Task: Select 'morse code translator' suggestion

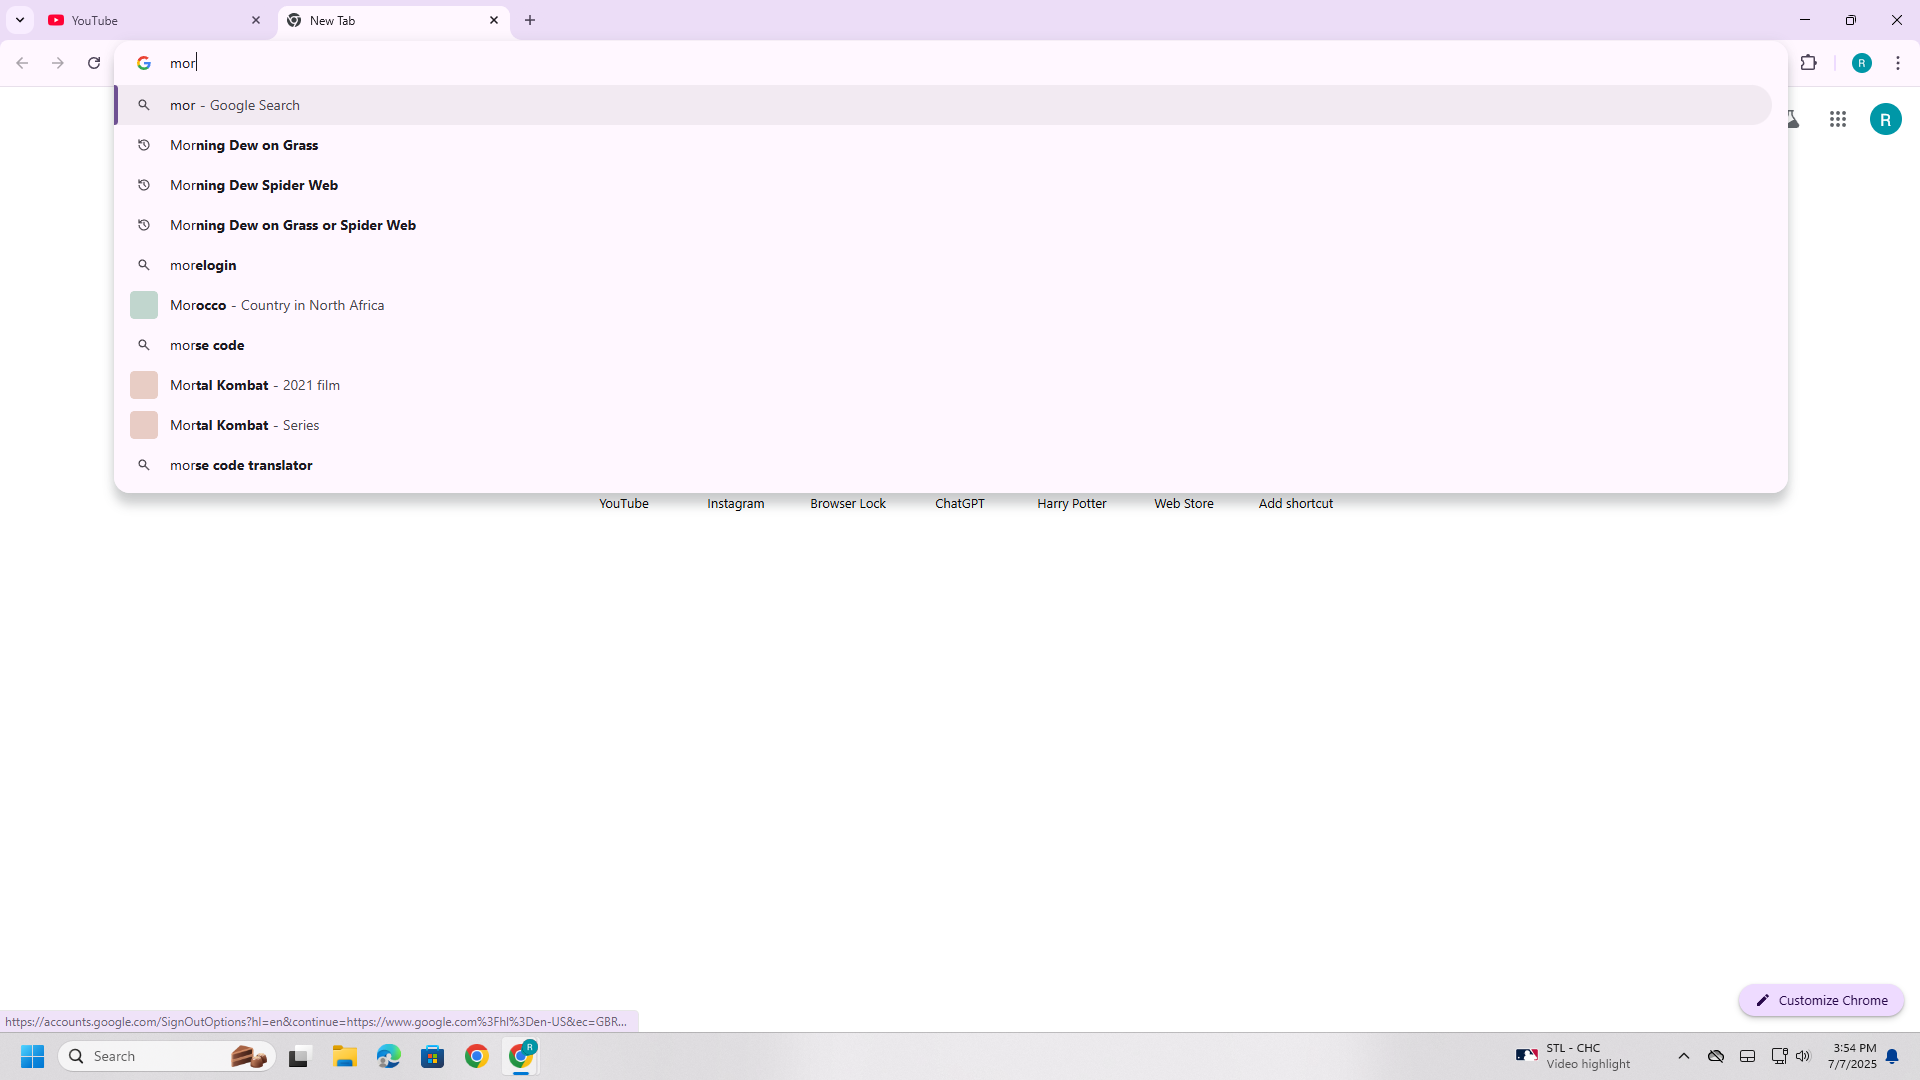Action: (x=943, y=465)
